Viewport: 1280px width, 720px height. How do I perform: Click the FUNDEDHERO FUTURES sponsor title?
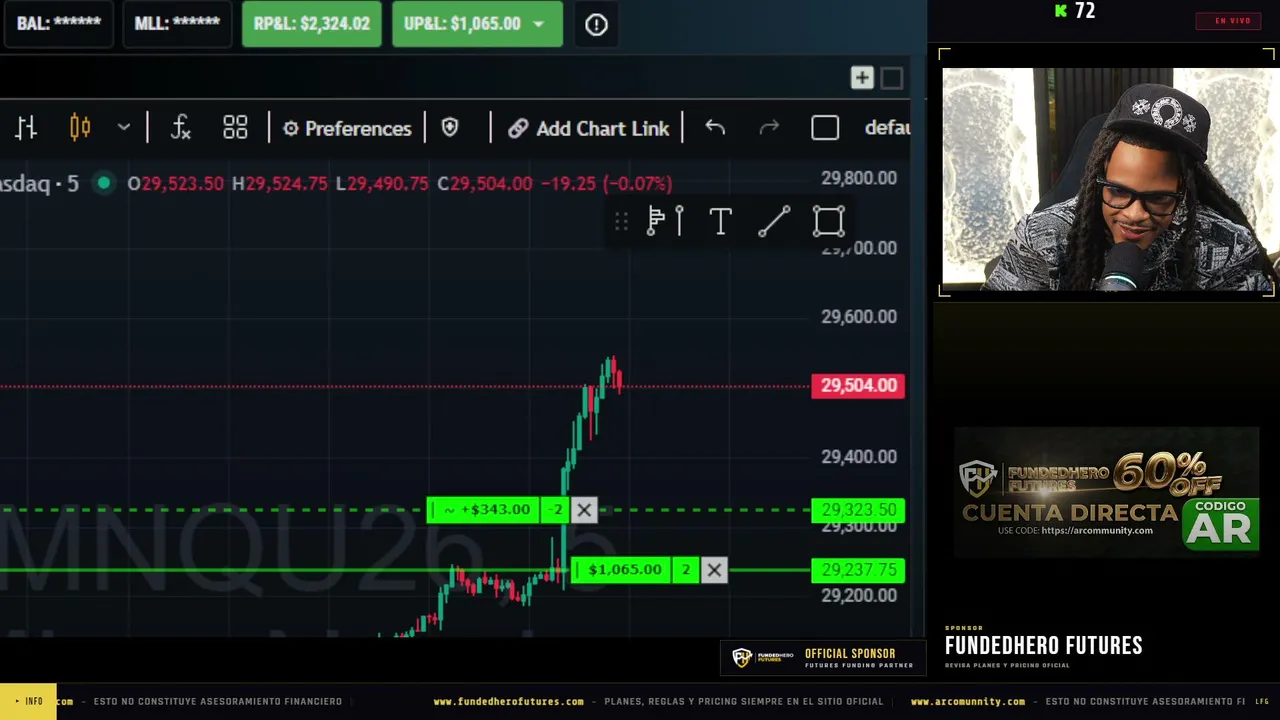point(1043,646)
